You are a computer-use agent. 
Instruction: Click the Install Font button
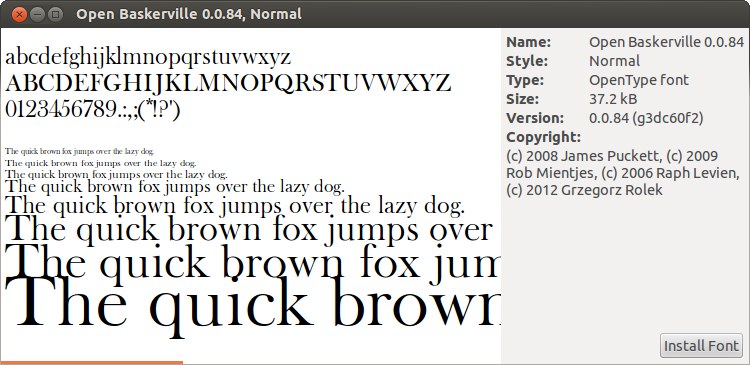(701, 345)
